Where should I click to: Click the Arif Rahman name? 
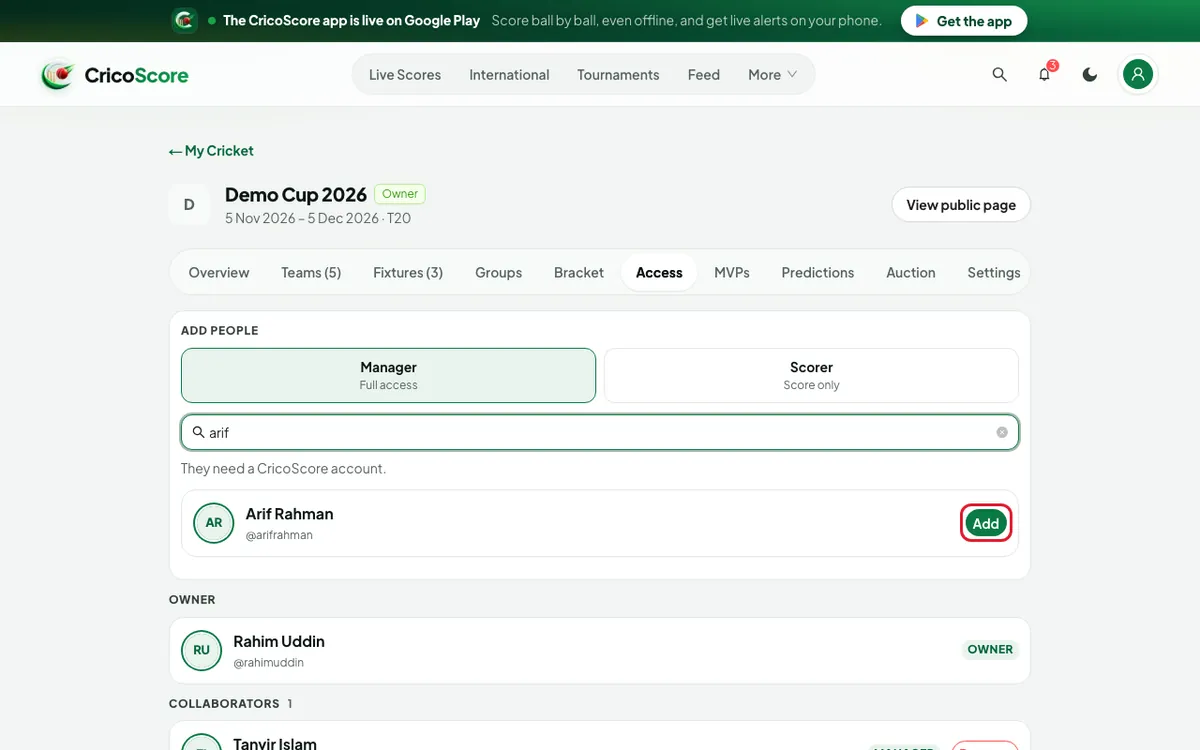coord(290,514)
